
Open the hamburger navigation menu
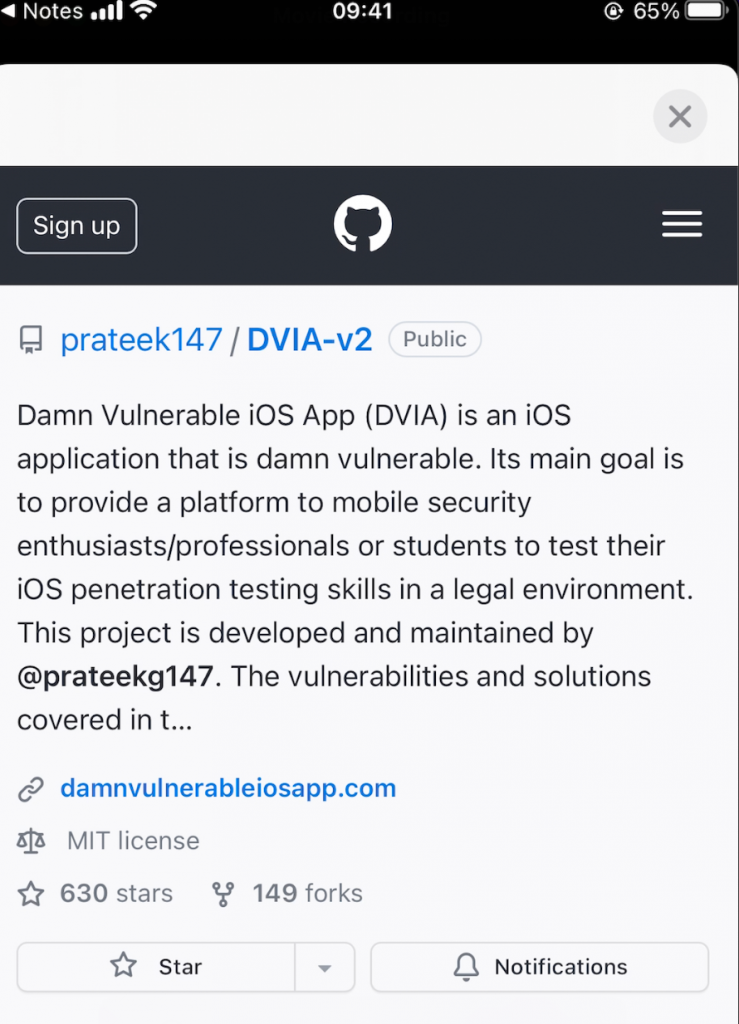tap(682, 225)
